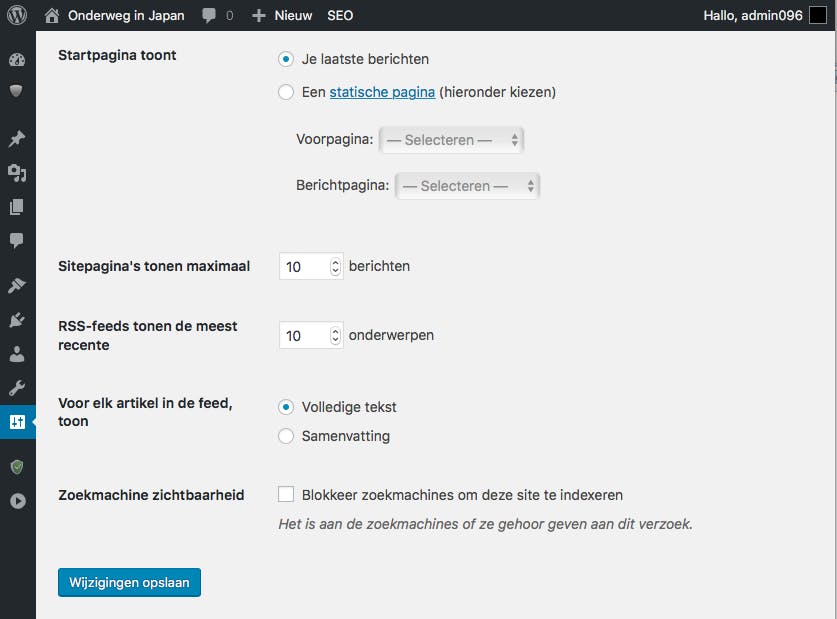This screenshot has height=619, width=837.
Task: Open the 'Nieuw' admin bar menu
Action: coord(282,15)
